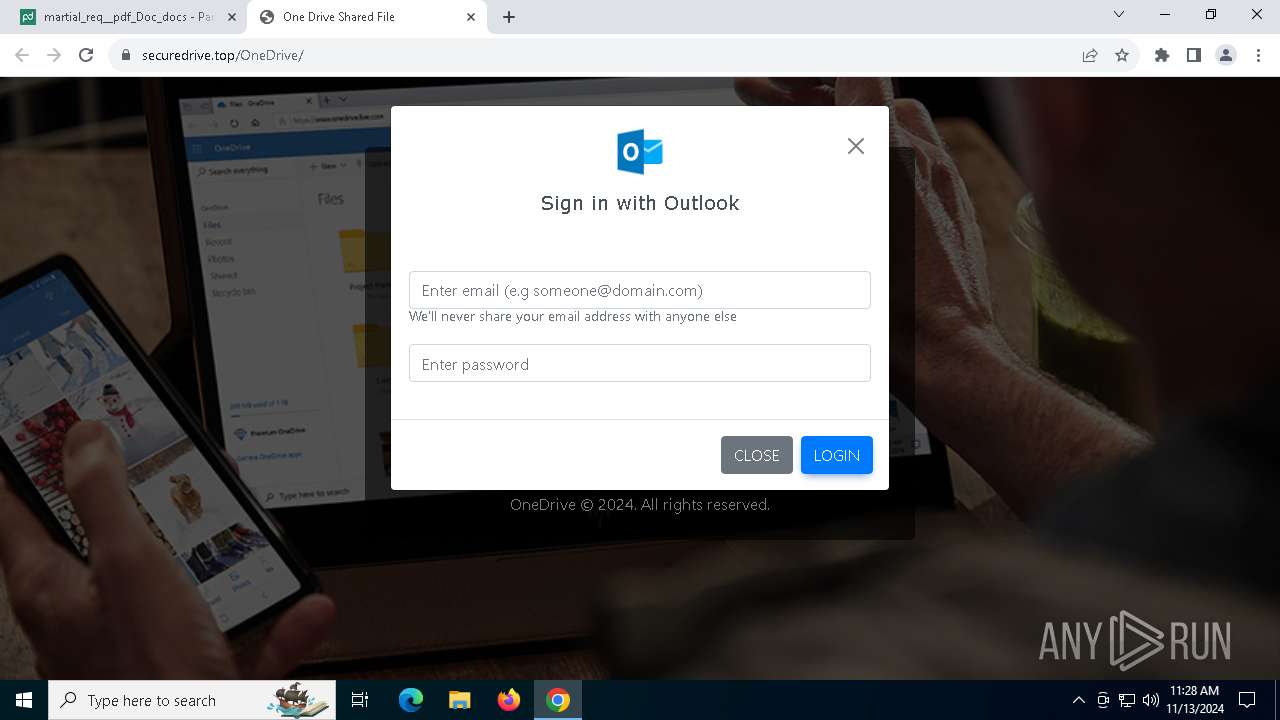Screen dimensions: 1280x720
Task: Open a new browser tab
Action: [509, 17]
